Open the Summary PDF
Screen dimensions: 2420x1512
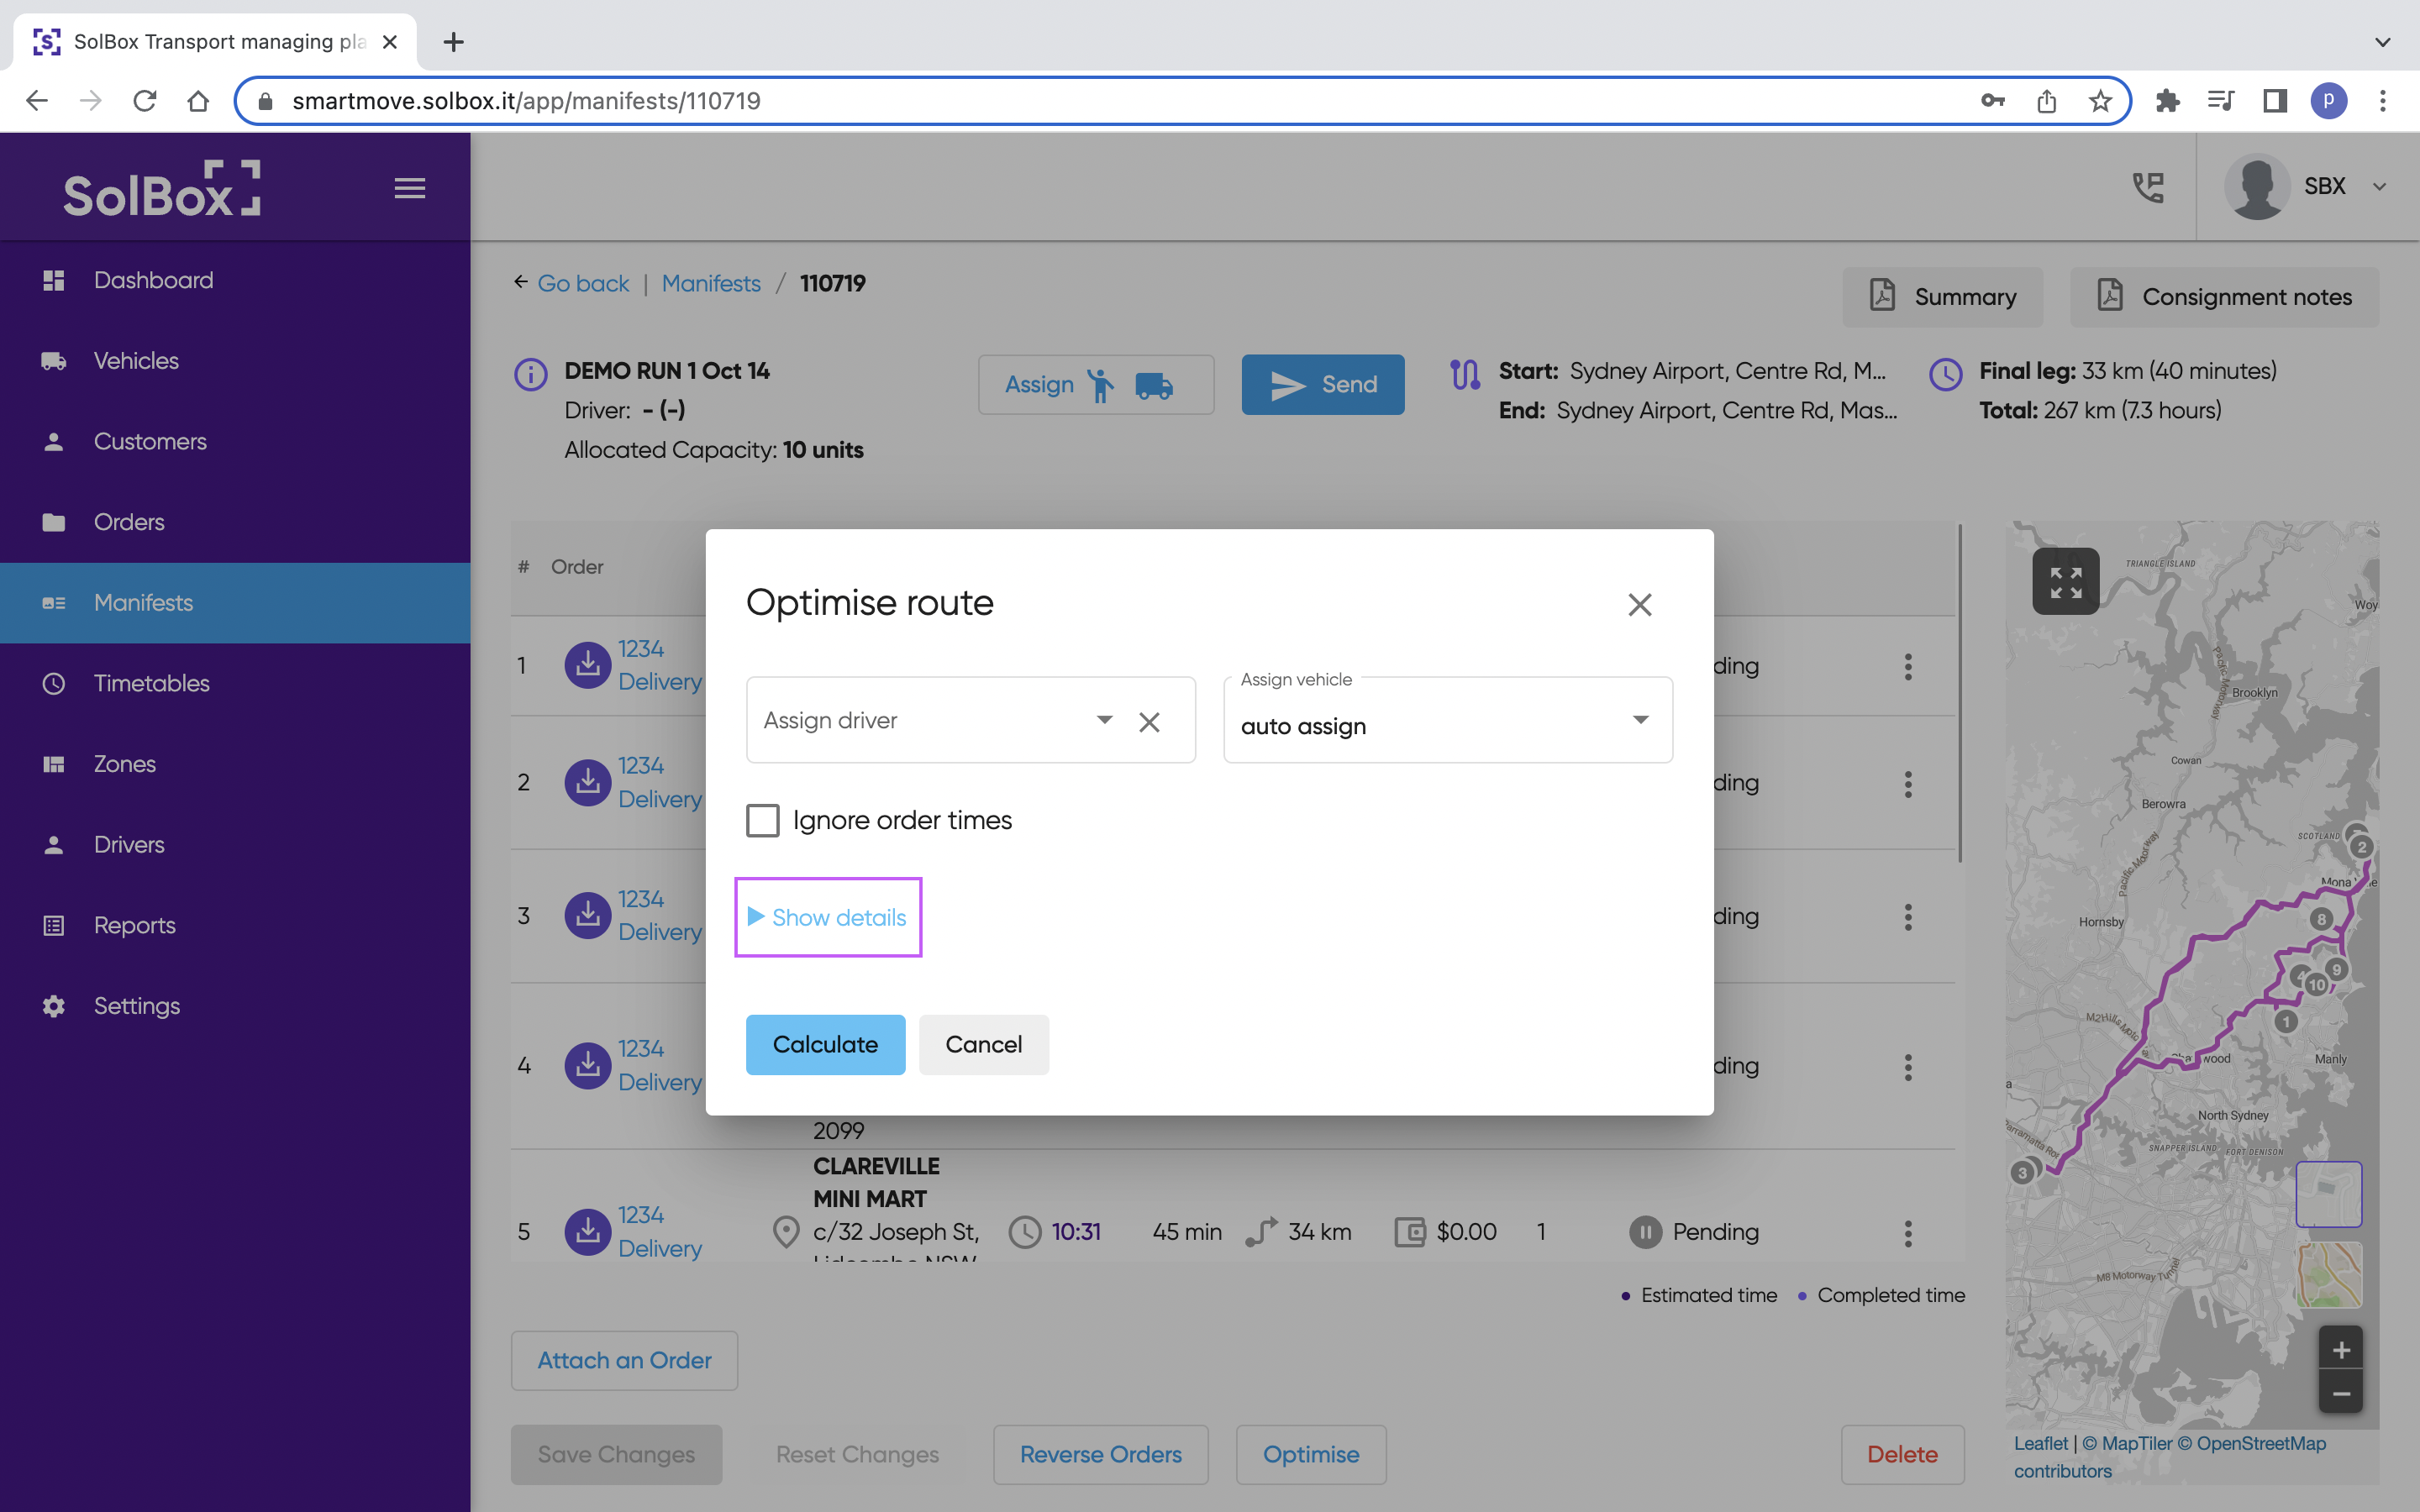[x=1942, y=297]
